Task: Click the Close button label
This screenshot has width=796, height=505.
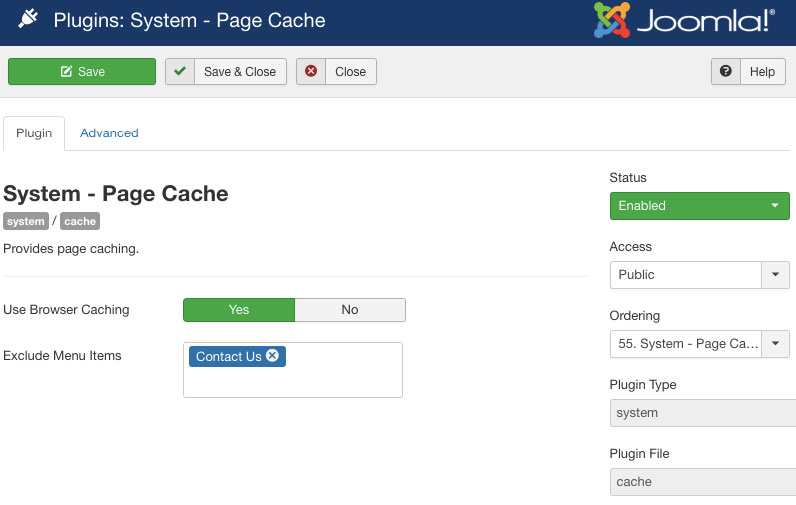Action: pyautogui.click(x=350, y=72)
